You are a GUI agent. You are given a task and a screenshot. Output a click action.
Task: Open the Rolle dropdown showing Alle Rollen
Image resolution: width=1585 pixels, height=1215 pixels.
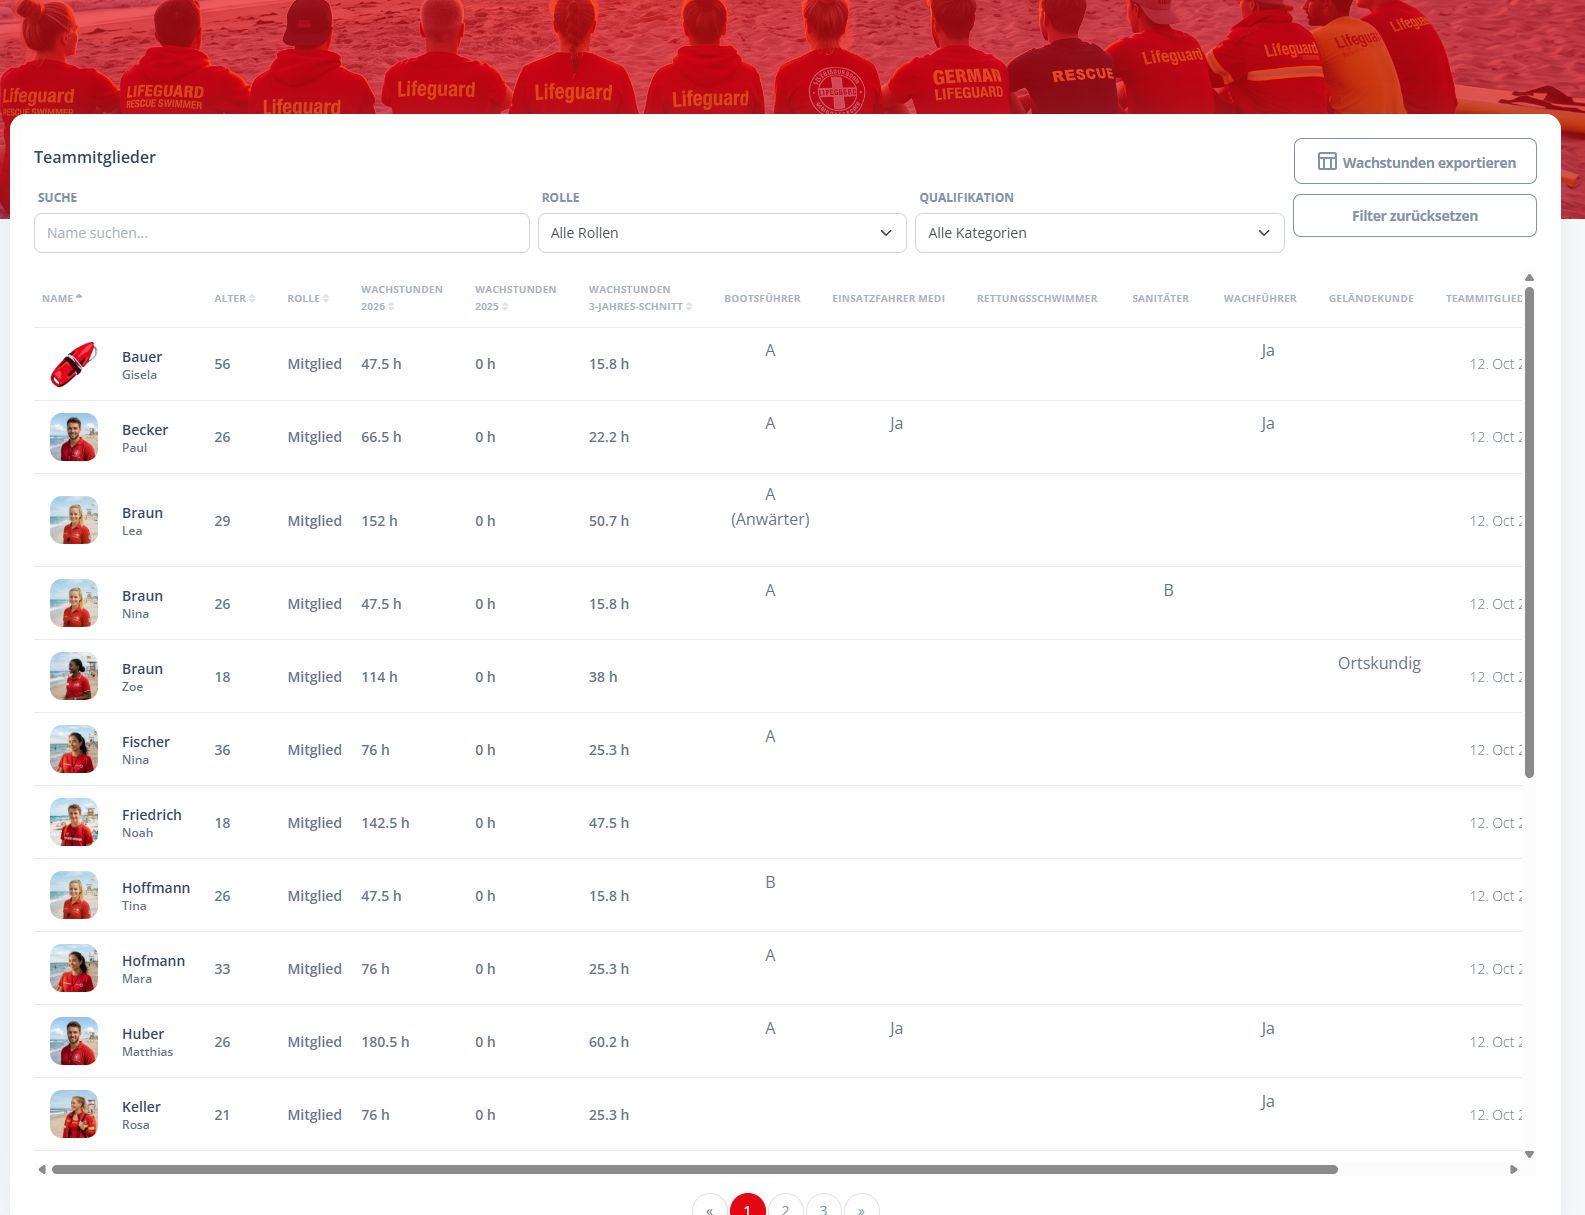point(722,233)
